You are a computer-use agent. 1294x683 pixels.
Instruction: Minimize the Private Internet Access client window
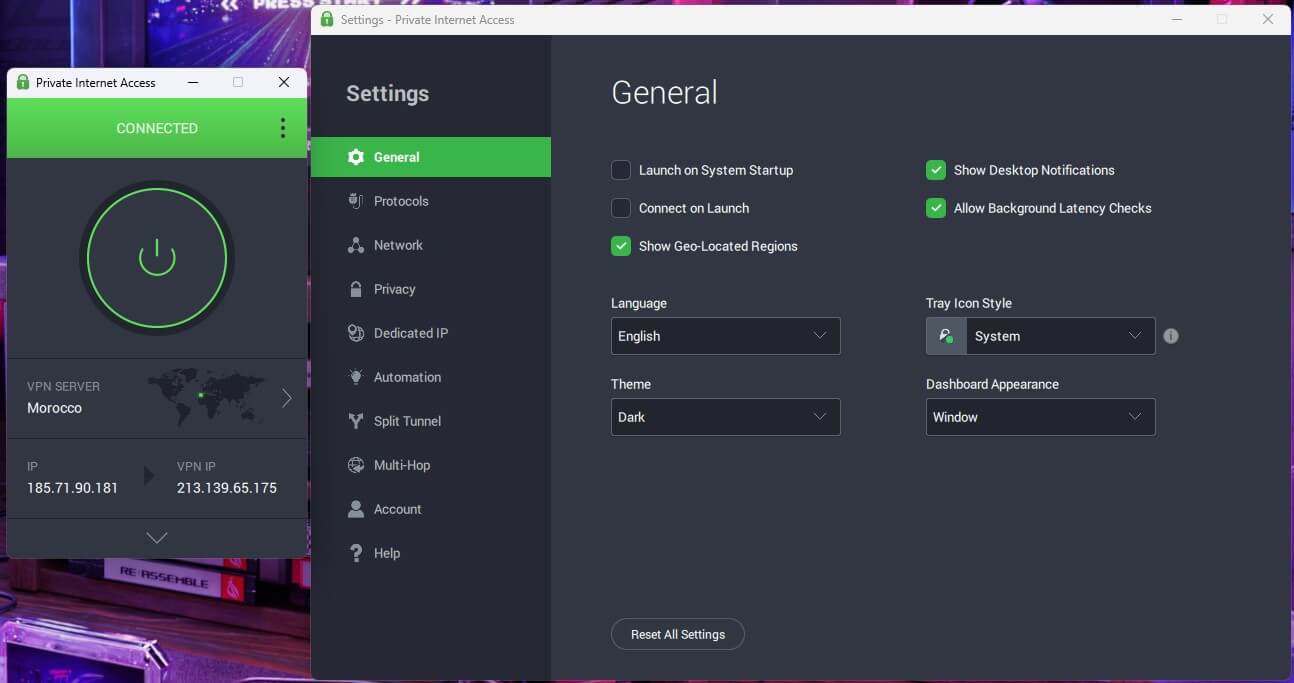193,82
